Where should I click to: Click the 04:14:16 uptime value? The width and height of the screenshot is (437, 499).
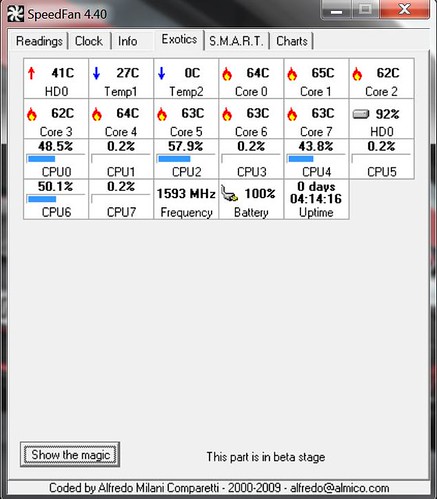[316, 199]
